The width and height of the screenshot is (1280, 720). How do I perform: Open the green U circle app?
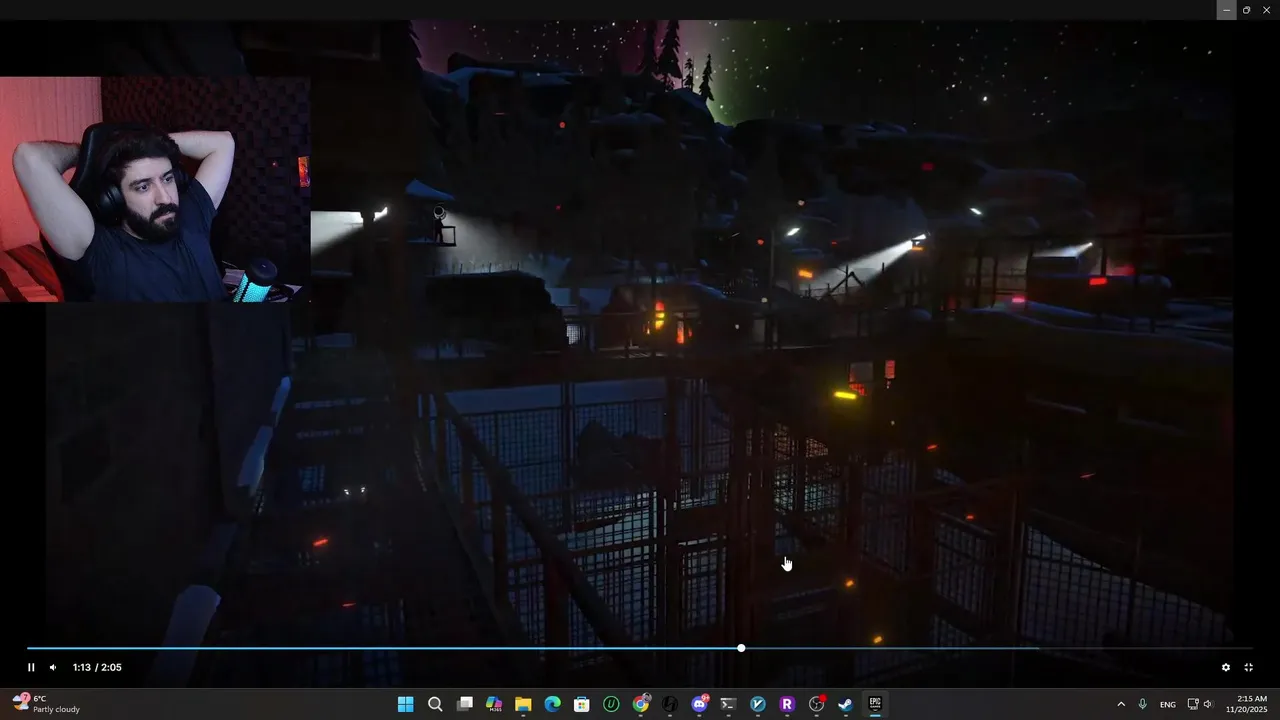click(x=611, y=704)
